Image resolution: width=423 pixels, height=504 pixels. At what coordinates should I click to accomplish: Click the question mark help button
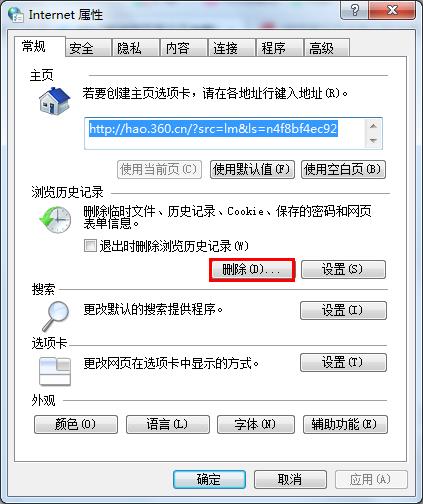pos(355,10)
